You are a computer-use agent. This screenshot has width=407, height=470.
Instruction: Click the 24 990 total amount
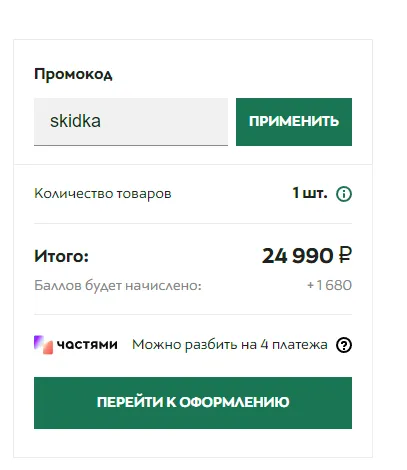click(x=297, y=256)
